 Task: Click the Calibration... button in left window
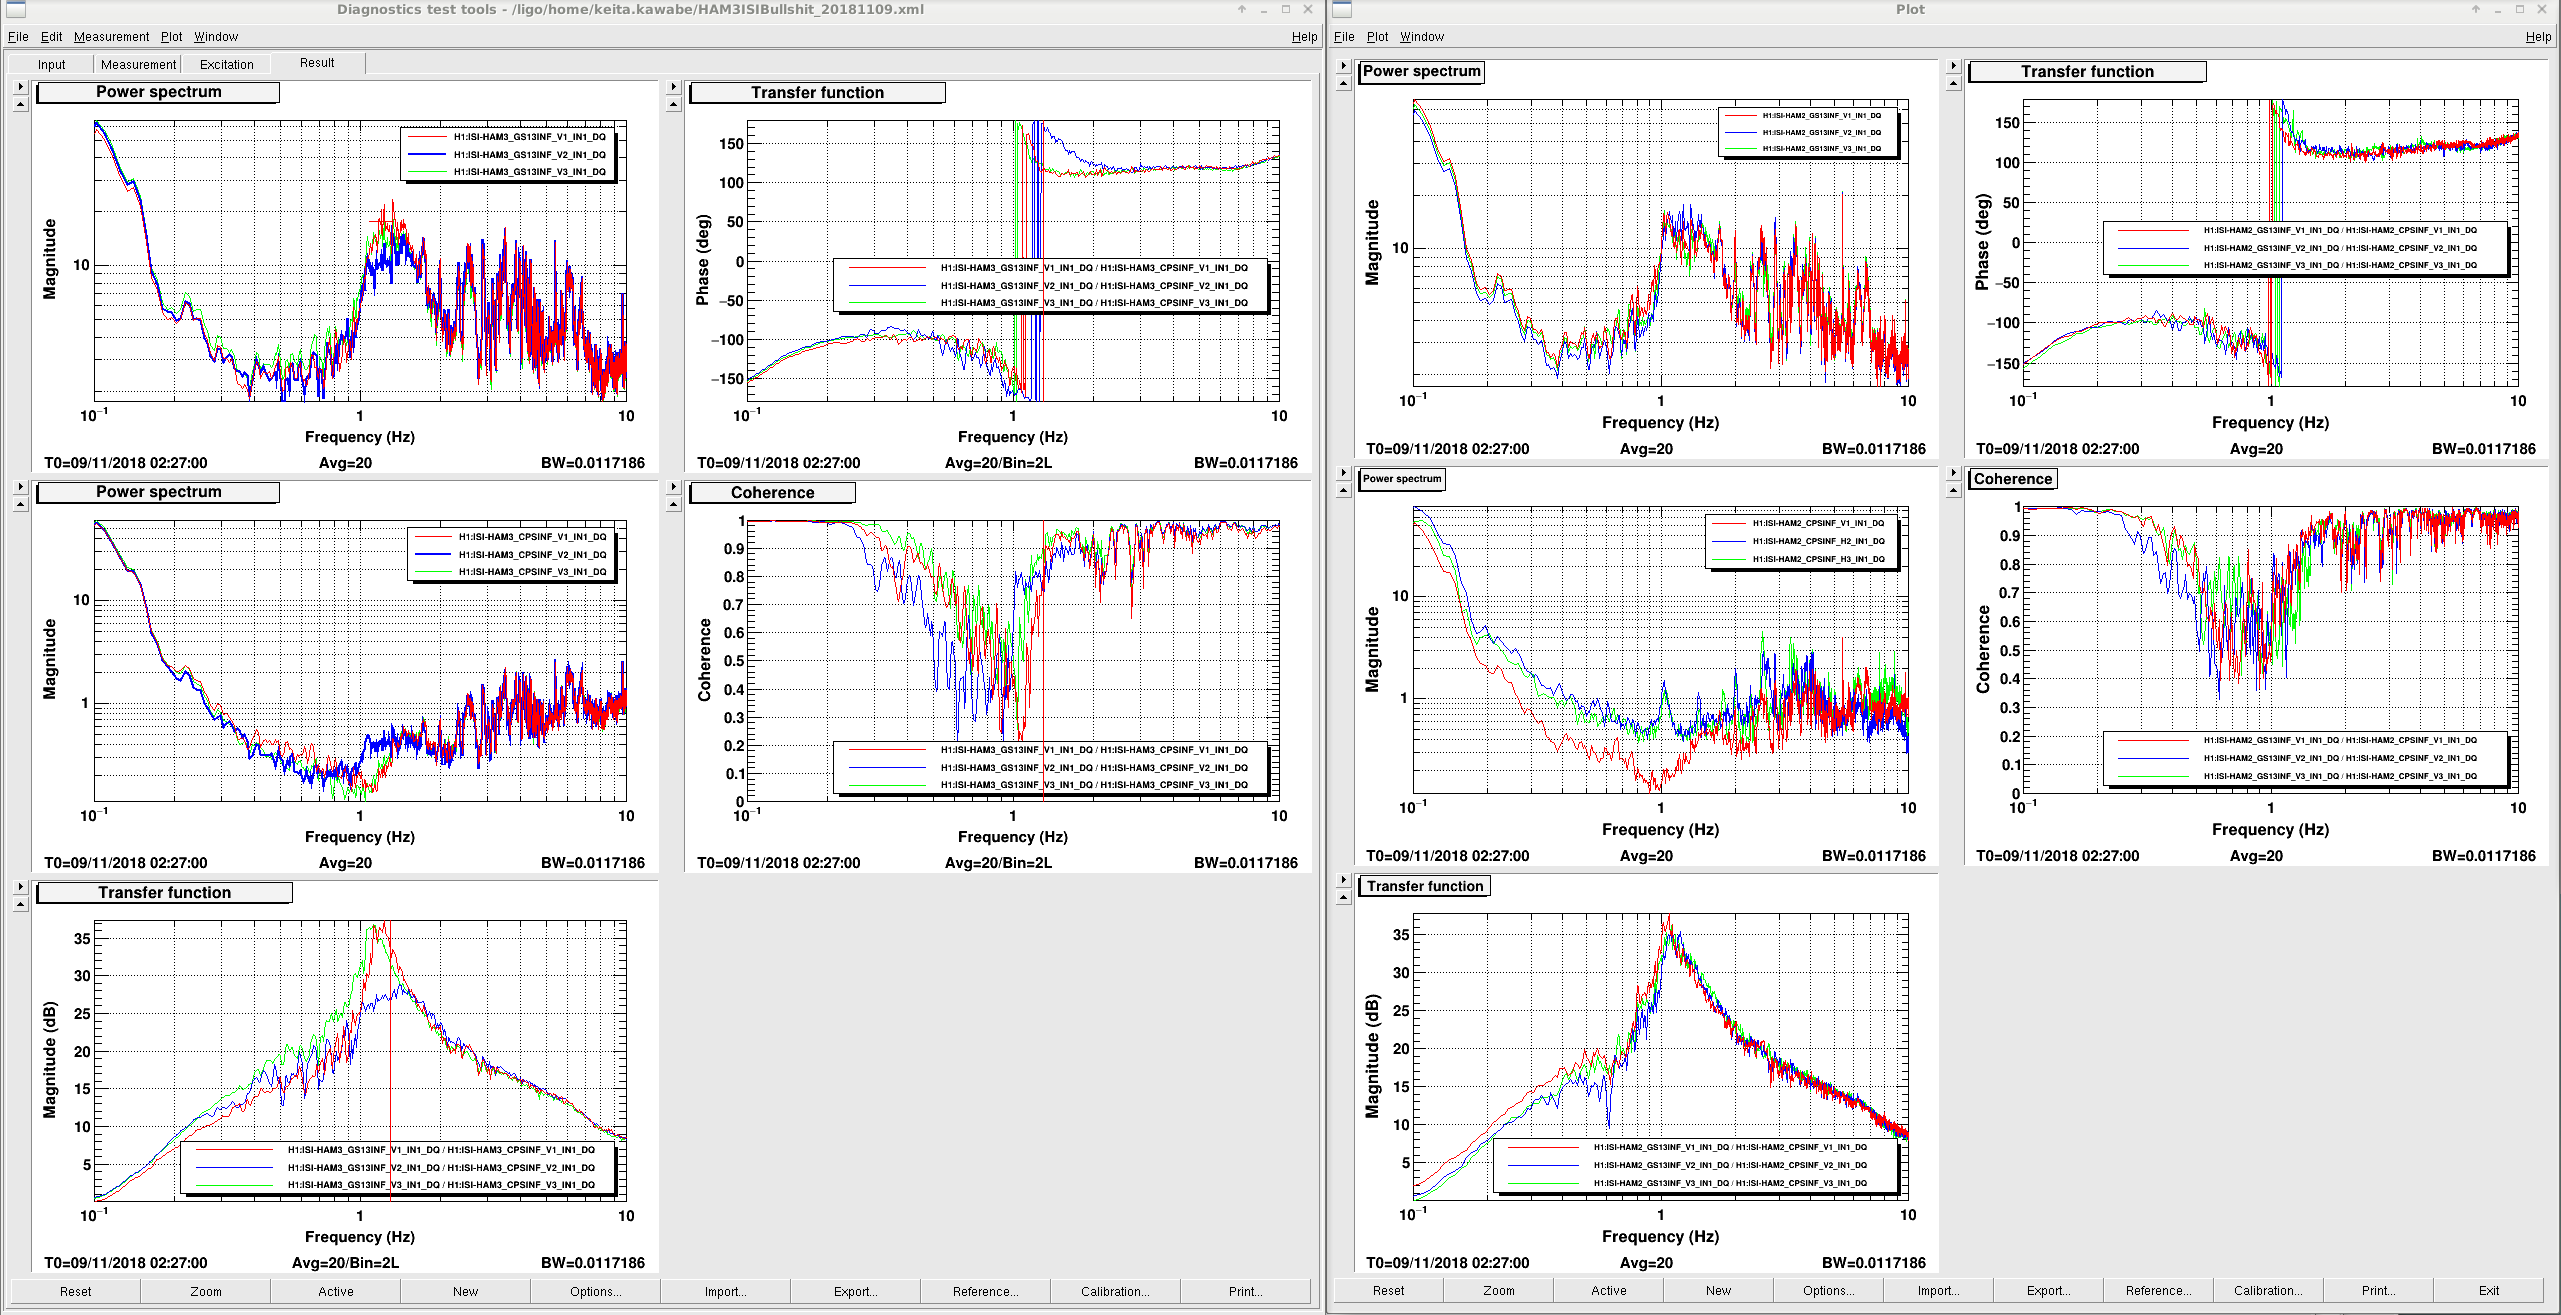(x=1115, y=1291)
